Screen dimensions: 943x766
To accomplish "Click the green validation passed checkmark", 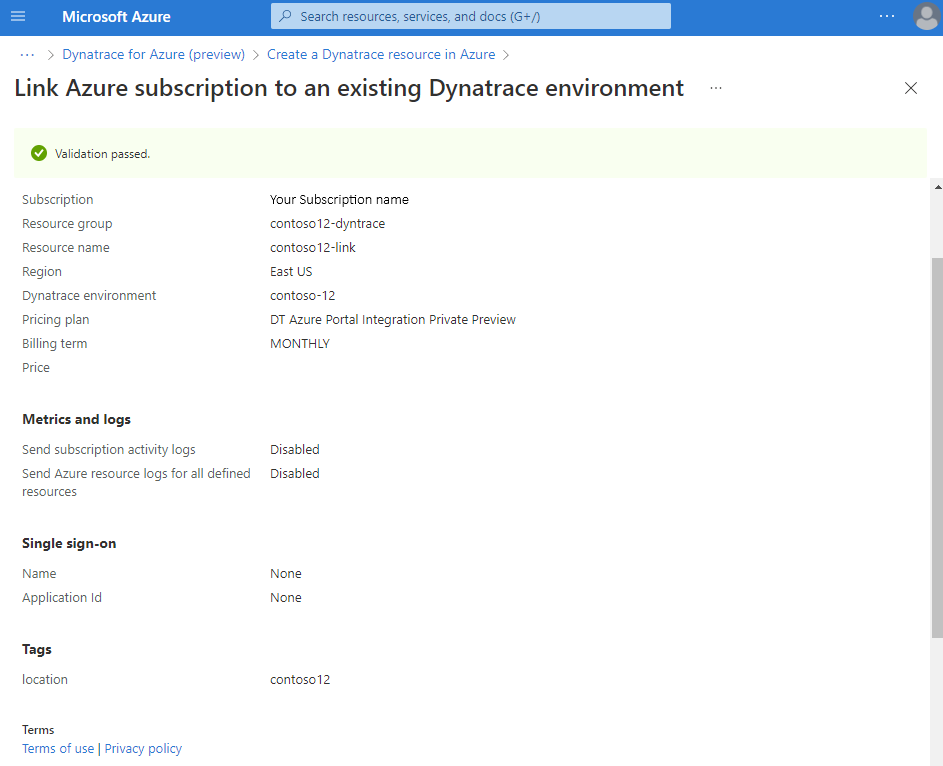I will [x=39, y=153].
